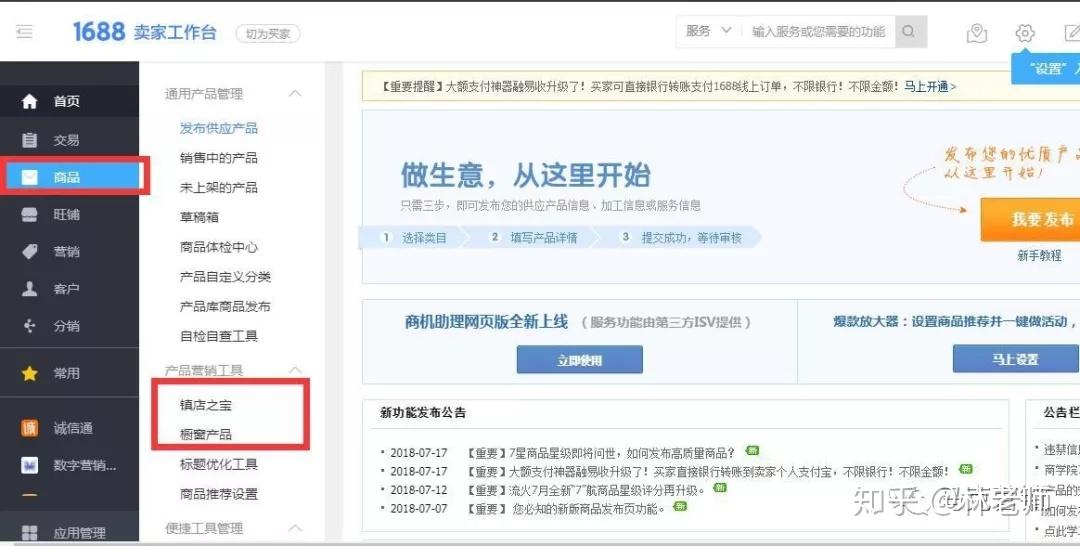Open 商品体检中心 submenu item
The height and width of the screenshot is (546, 1080).
click(x=218, y=246)
